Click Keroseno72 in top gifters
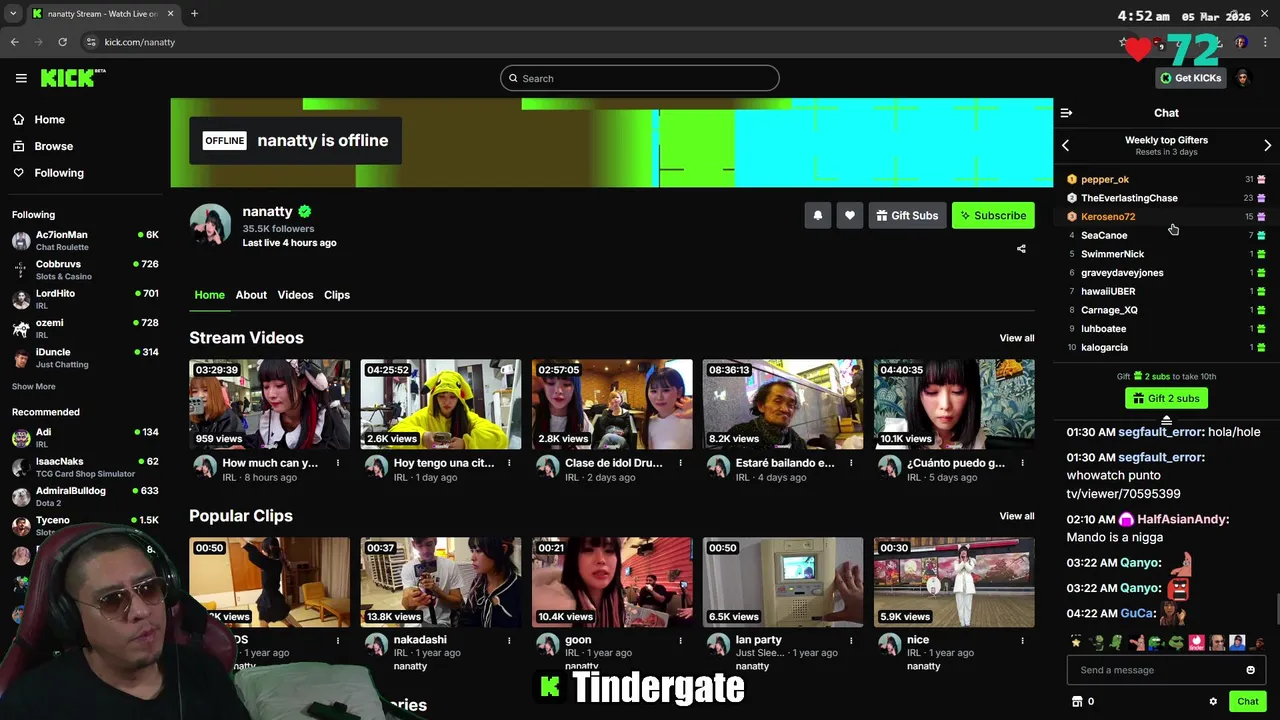 (x=1108, y=216)
